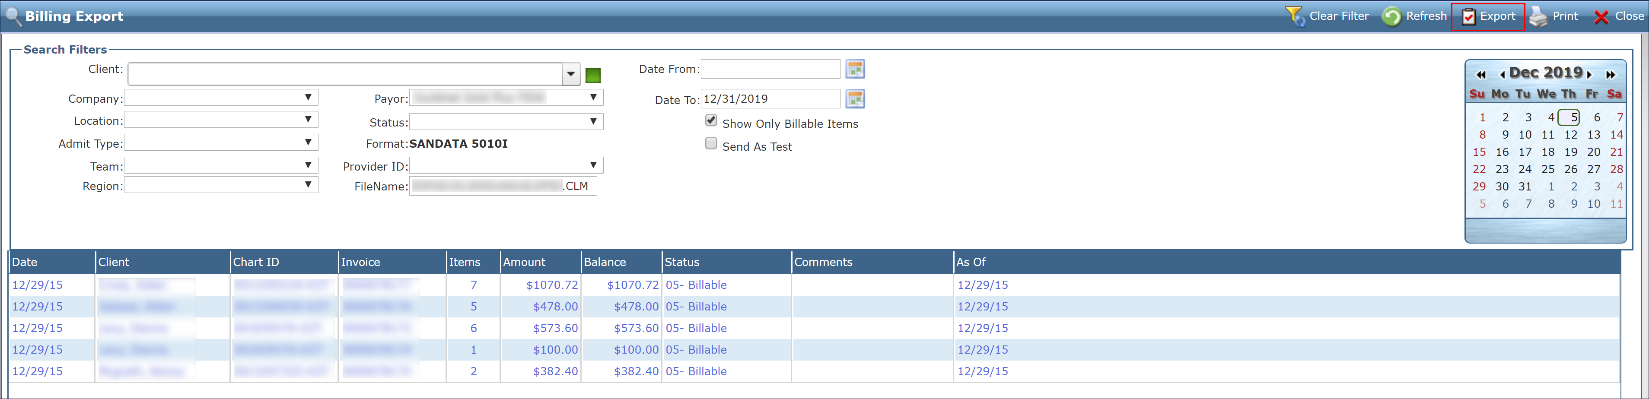Open the Date To calendar picker icon
Viewport: 1649px width, 399px height.
(x=855, y=99)
